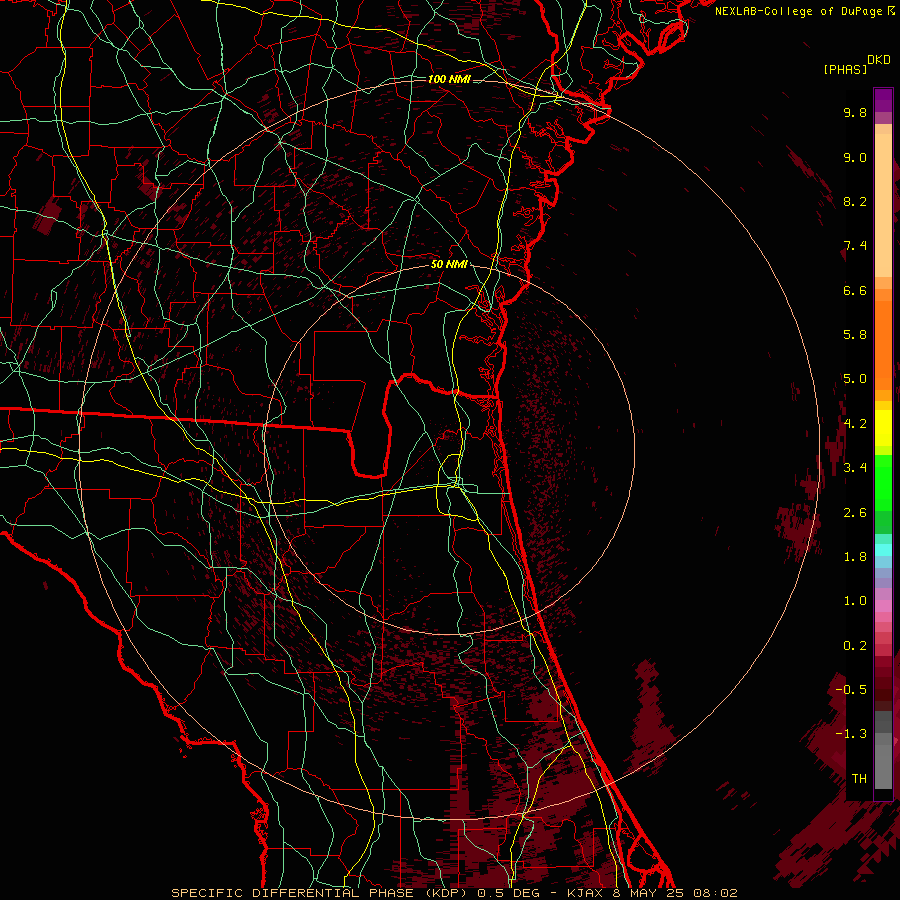The width and height of the screenshot is (900, 900).
Task: Pick the yellow segment of the color bar
Action: (883, 428)
